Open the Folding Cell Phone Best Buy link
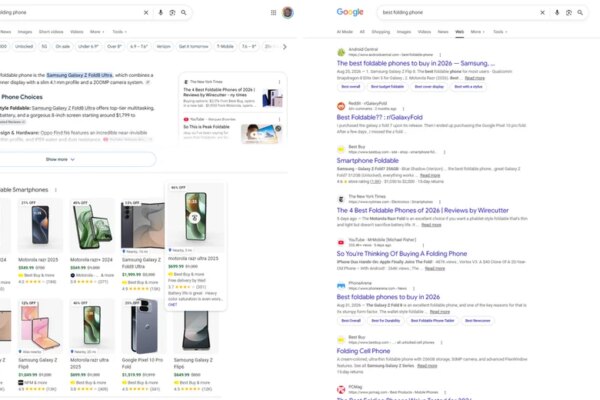600x400 pixels. pyautogui.click(x=364, y=351)
